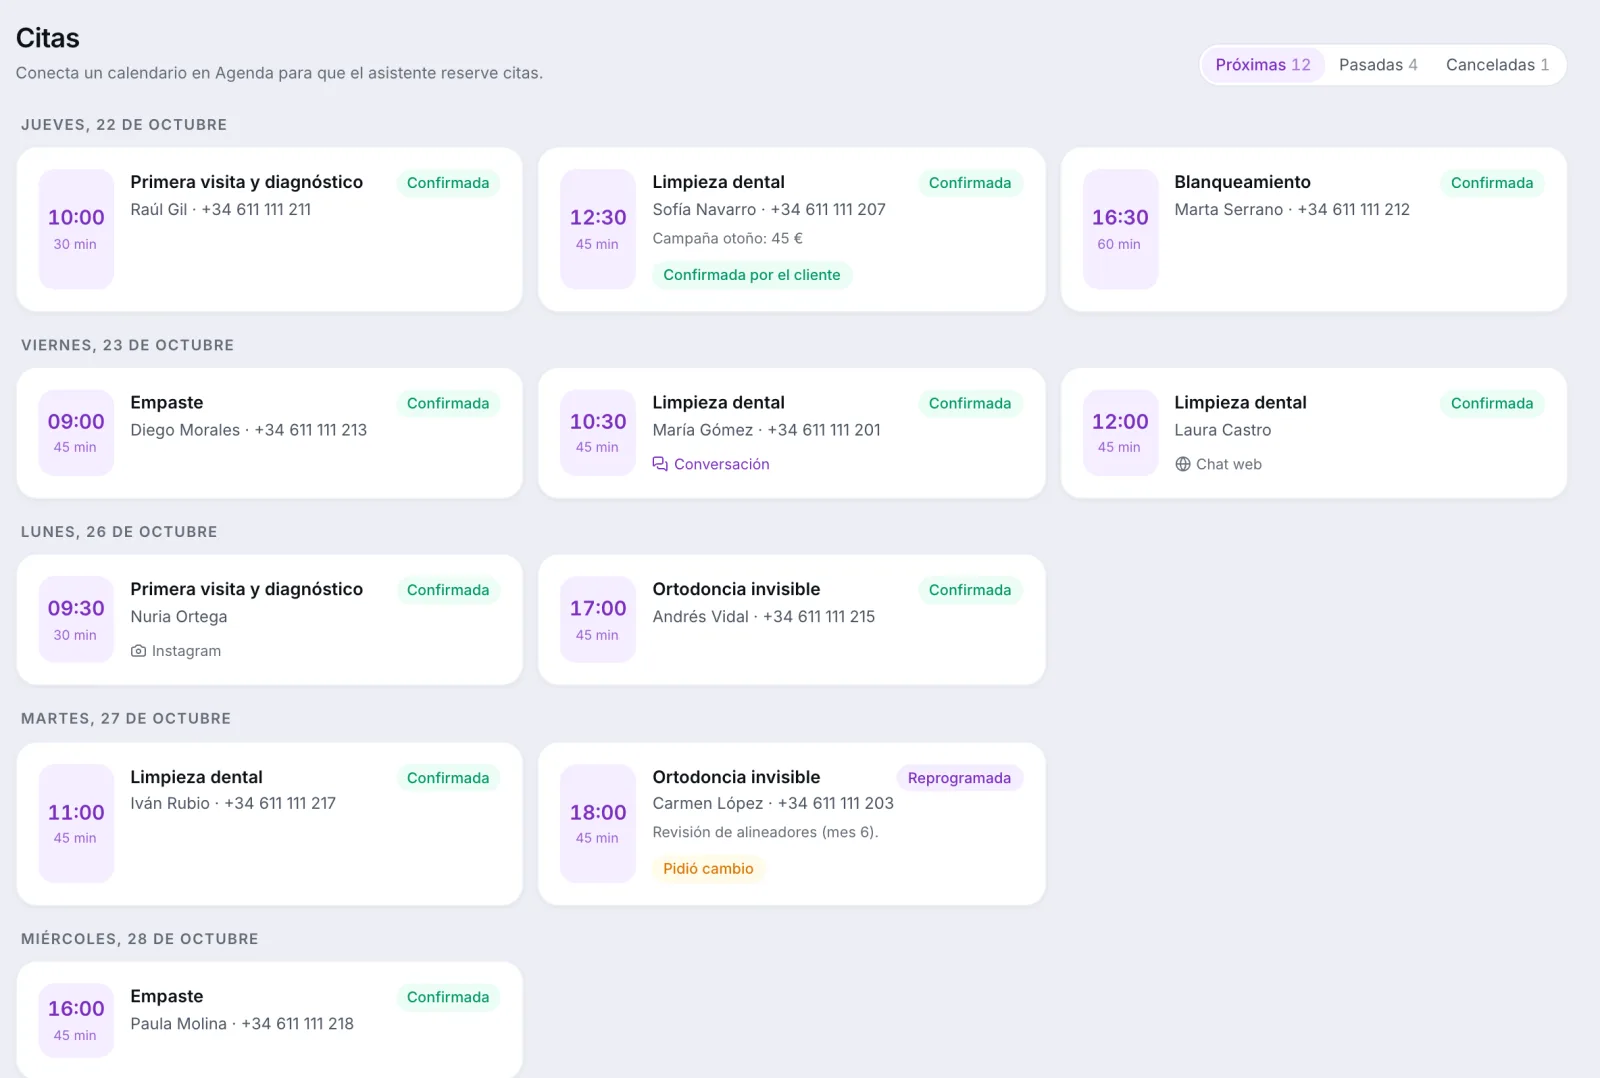The width and height of the screenshot is (1600, 1078).
Task: Click Andrés Vidal's phone number
Action: [x=819, y=617]
